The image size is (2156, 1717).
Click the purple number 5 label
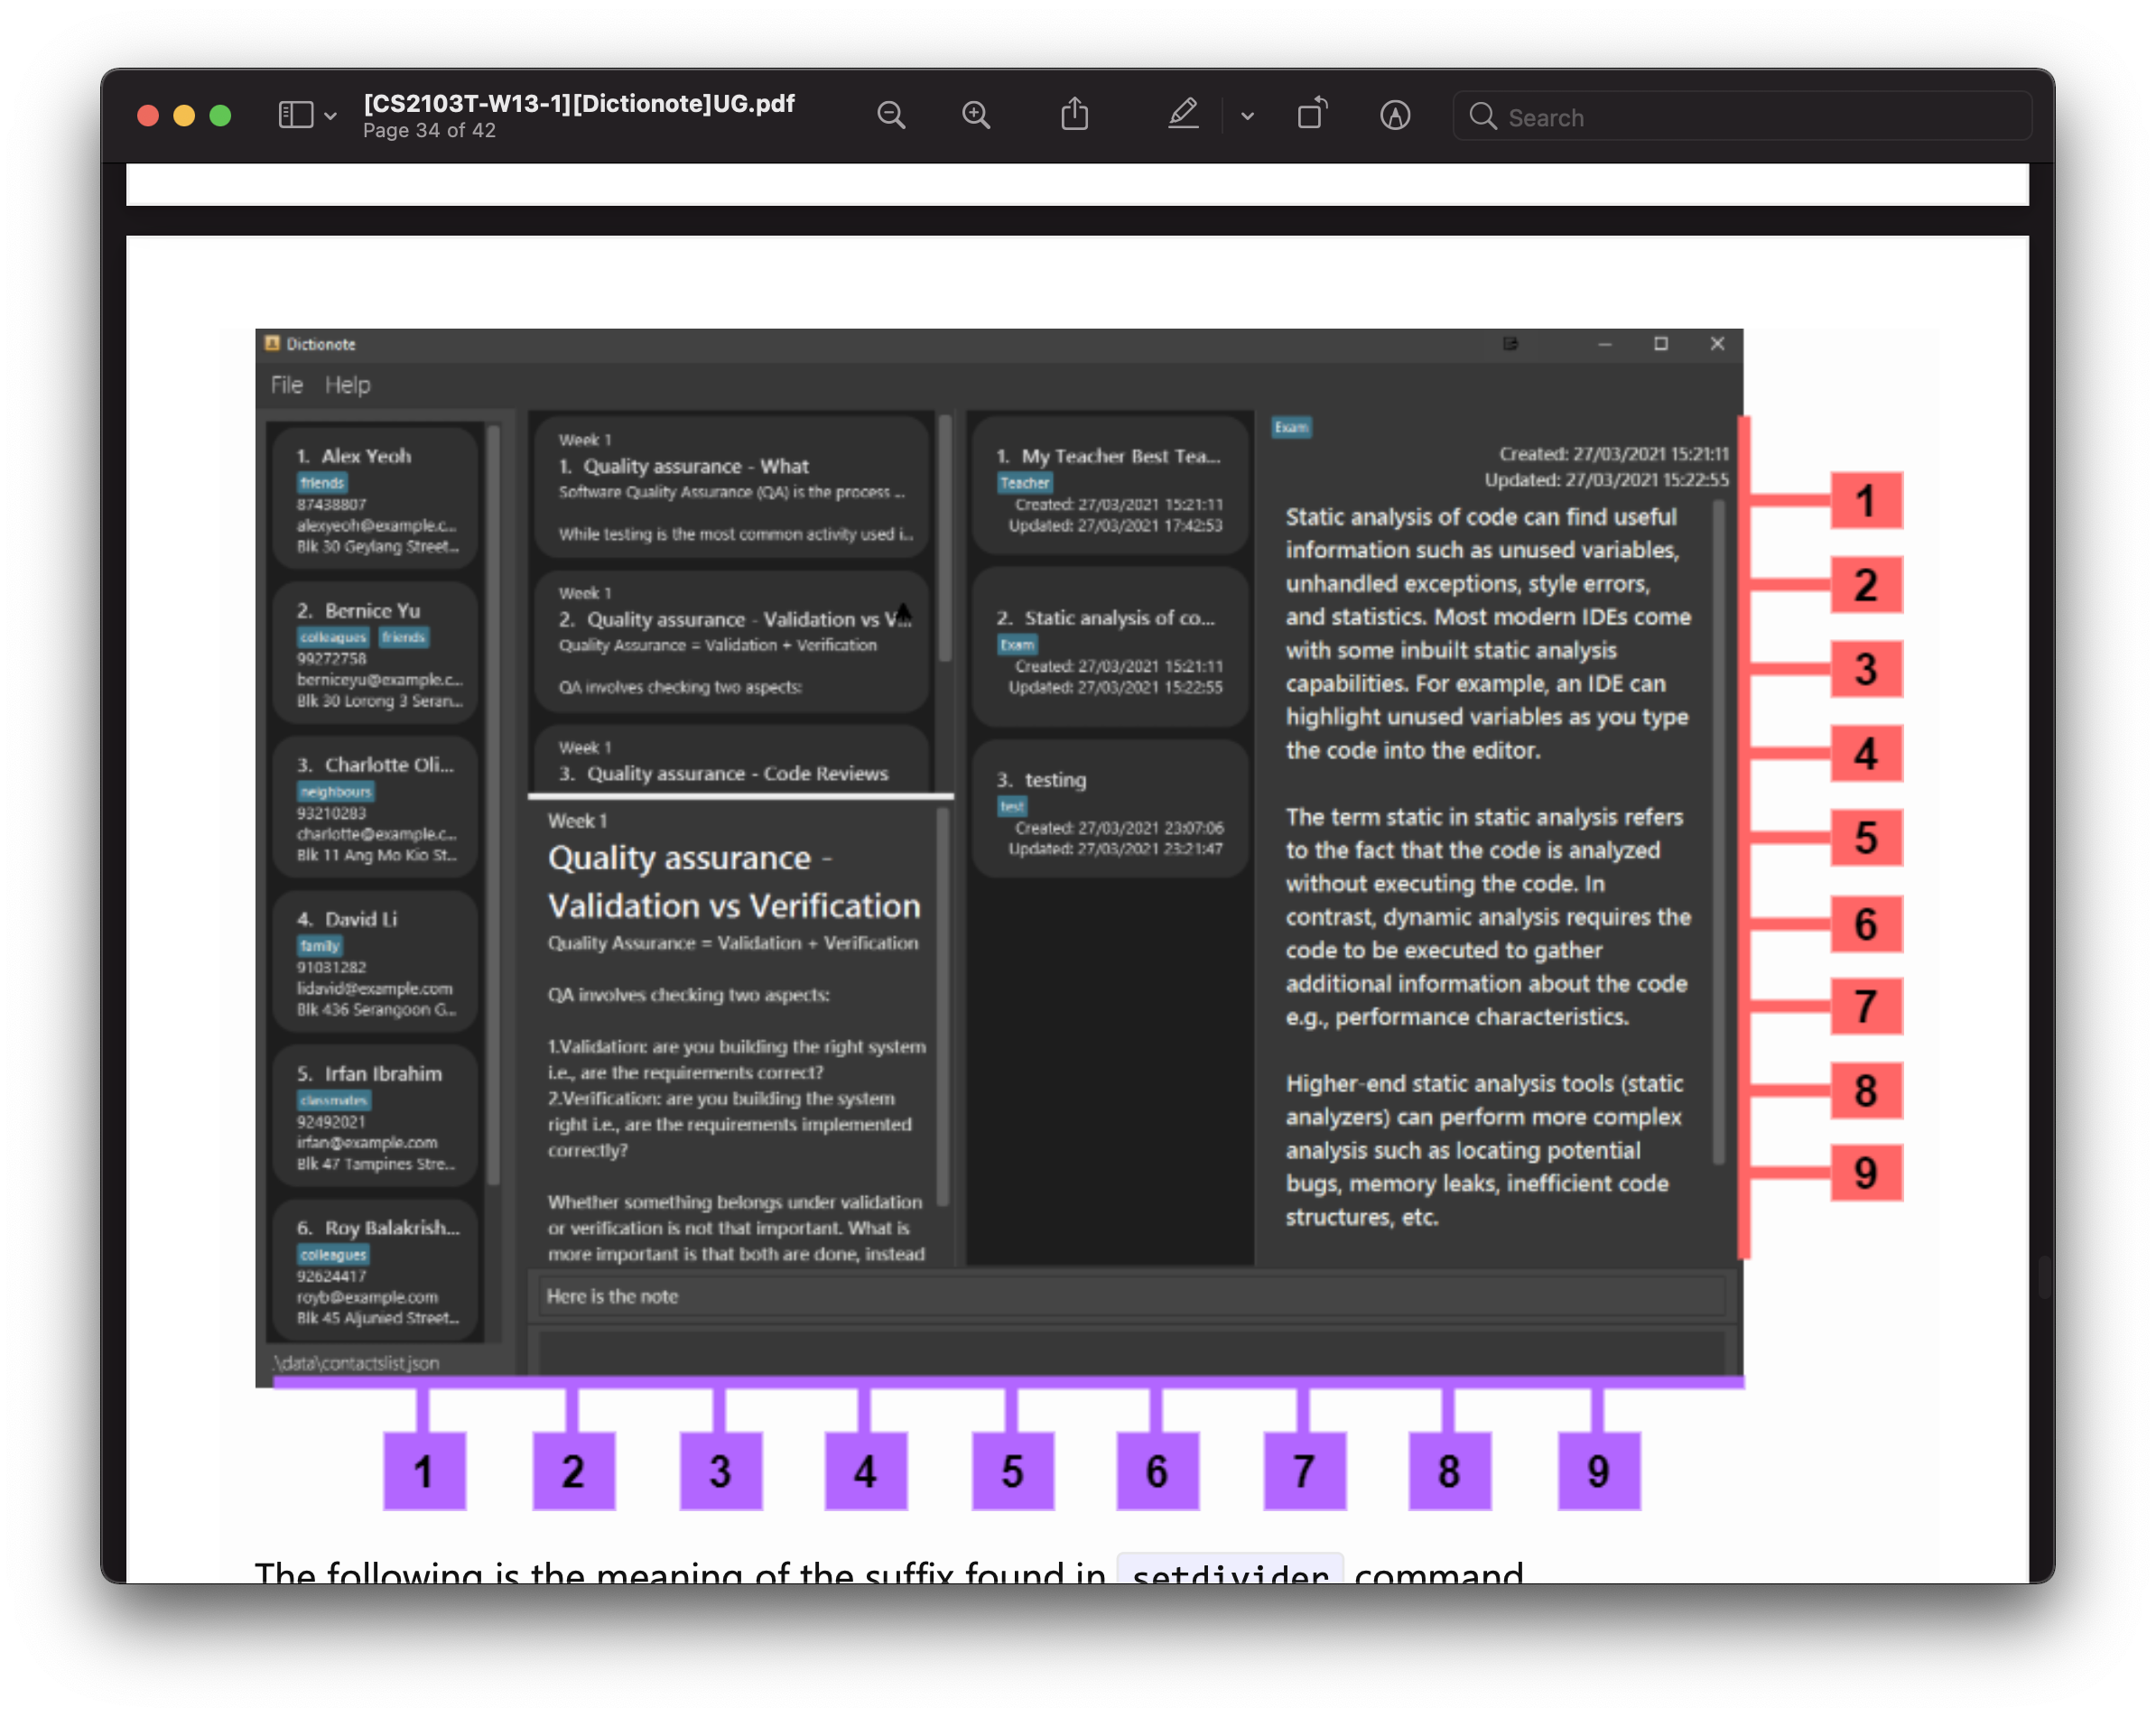tap(1012, 1471)
